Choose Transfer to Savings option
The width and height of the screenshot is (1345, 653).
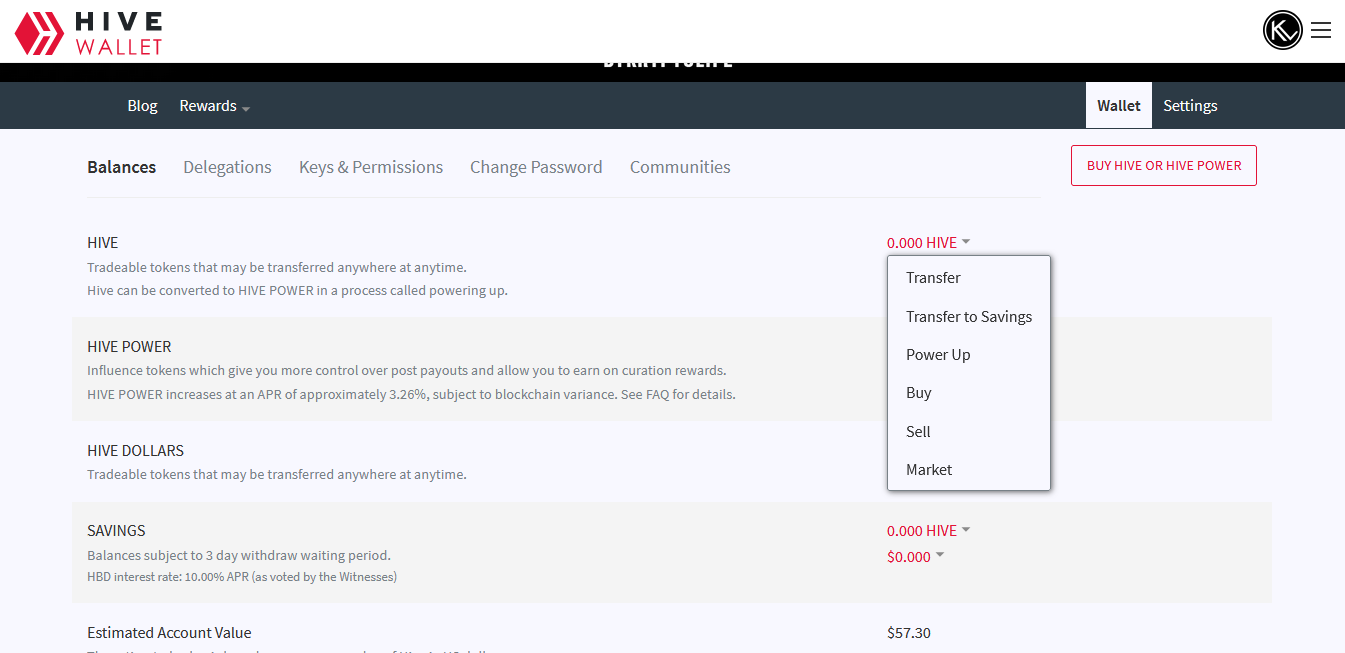[x=968, y=317]
